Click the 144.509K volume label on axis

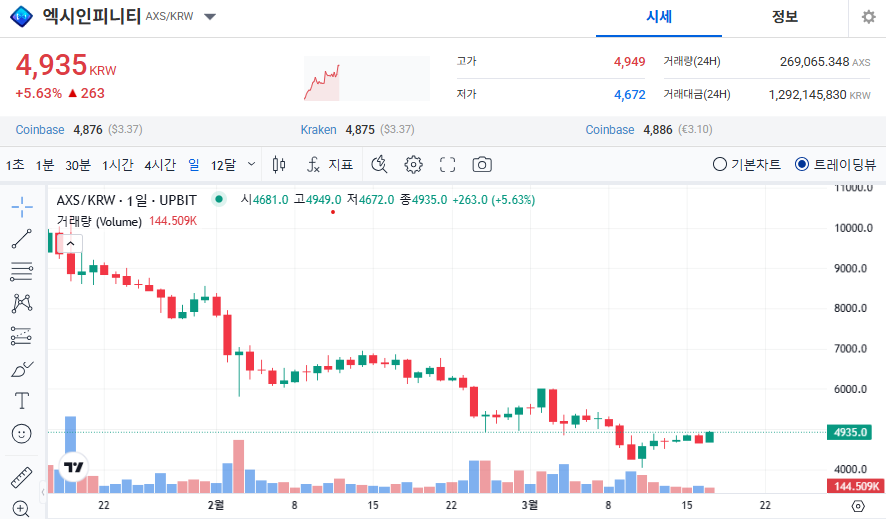856,486
